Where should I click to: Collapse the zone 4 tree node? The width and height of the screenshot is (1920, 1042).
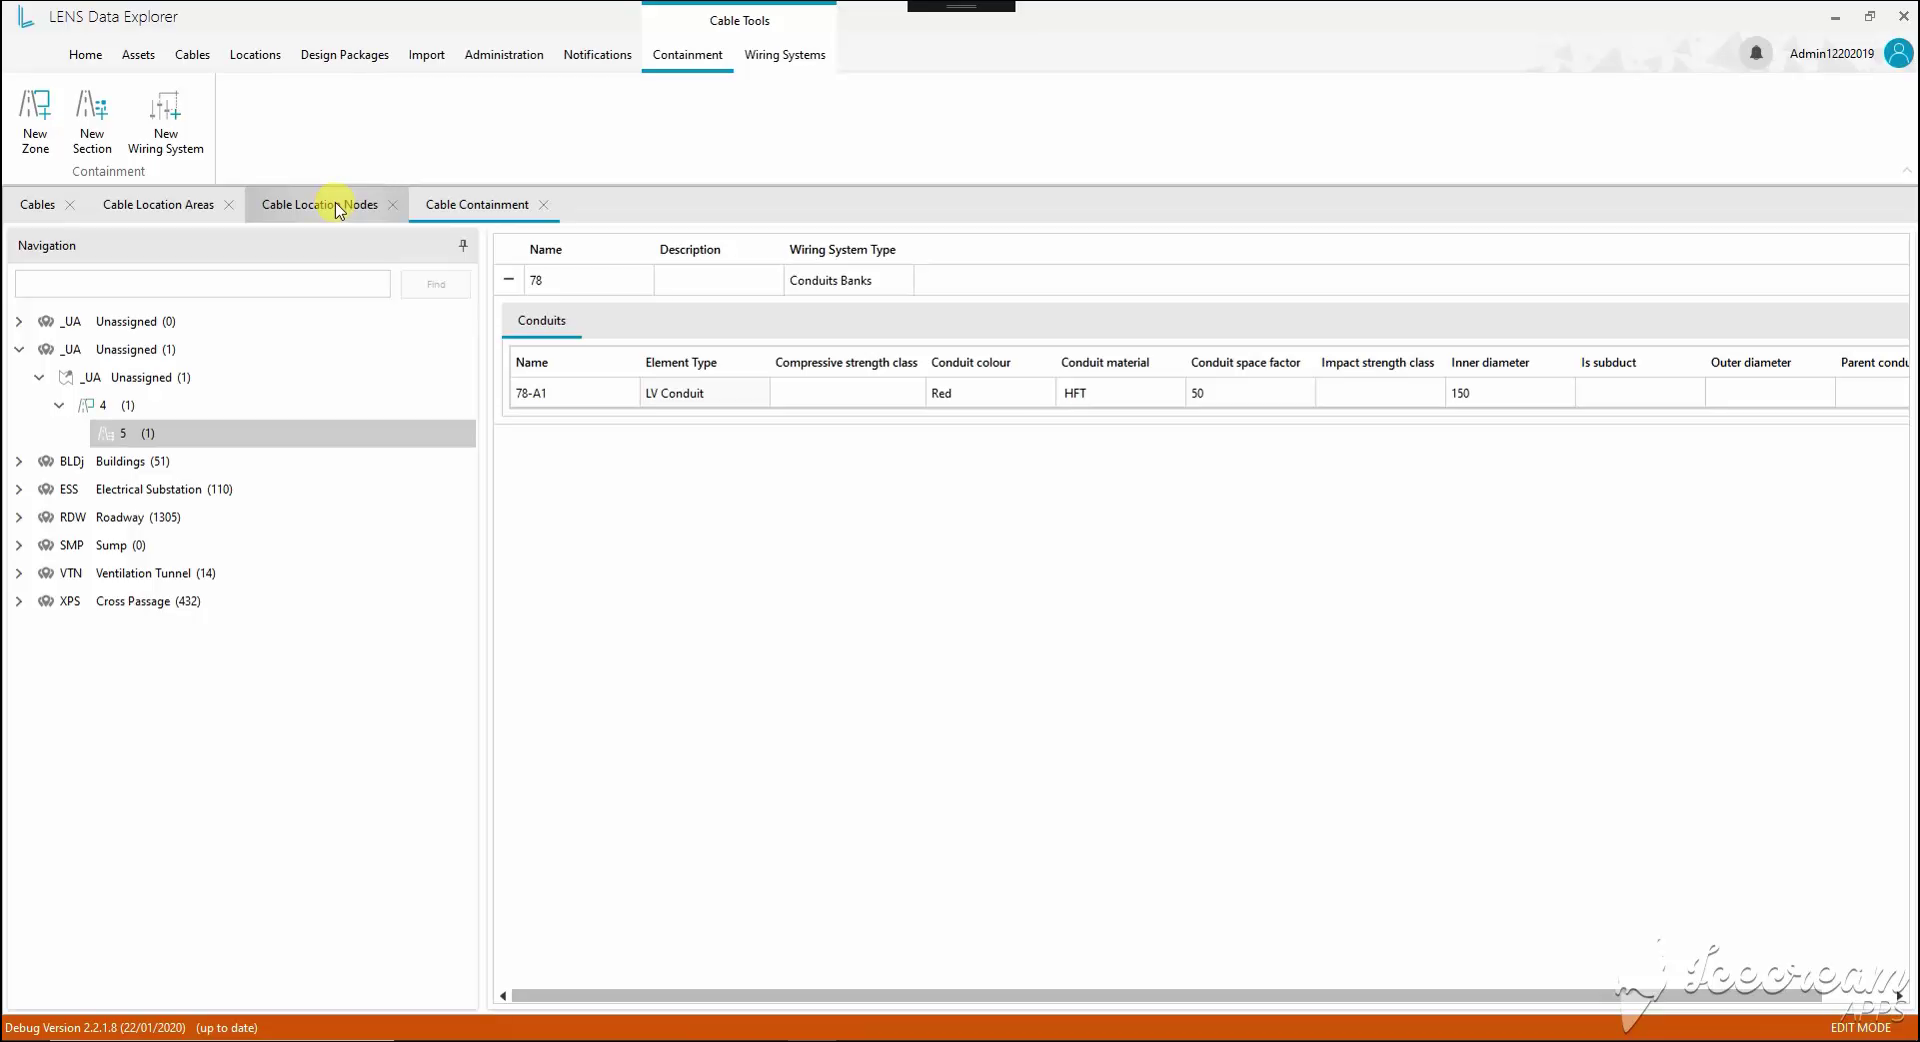pos(59,405)
